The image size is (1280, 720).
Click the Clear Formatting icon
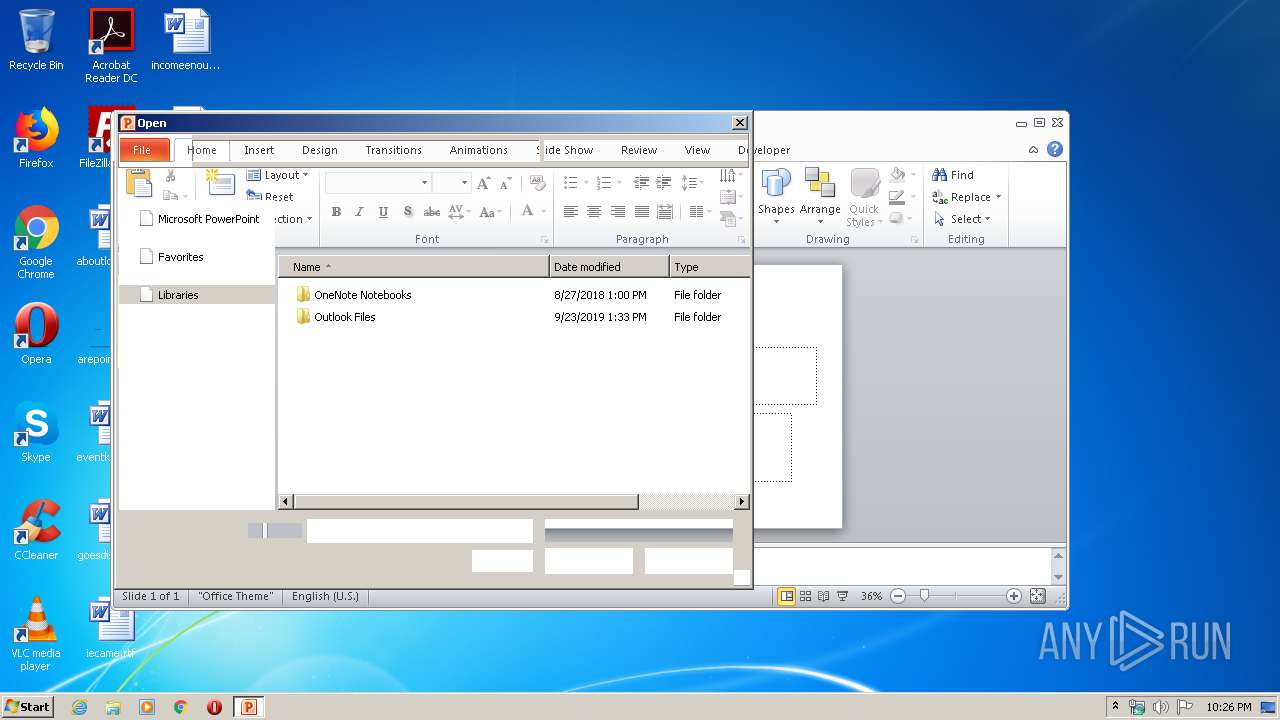coord(538,183)
